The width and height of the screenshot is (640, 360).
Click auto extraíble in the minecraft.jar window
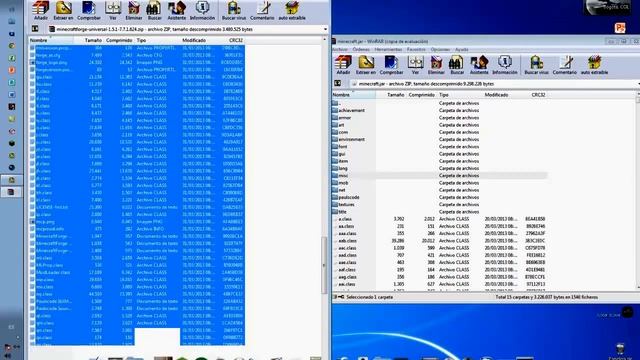click(594, 65)
